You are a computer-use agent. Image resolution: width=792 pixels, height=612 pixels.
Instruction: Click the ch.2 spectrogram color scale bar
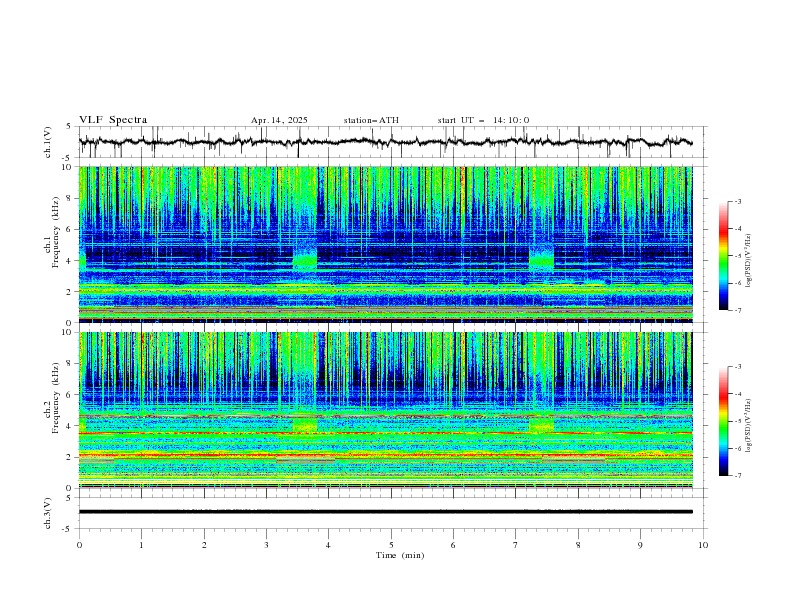click(x=723, y=421)
